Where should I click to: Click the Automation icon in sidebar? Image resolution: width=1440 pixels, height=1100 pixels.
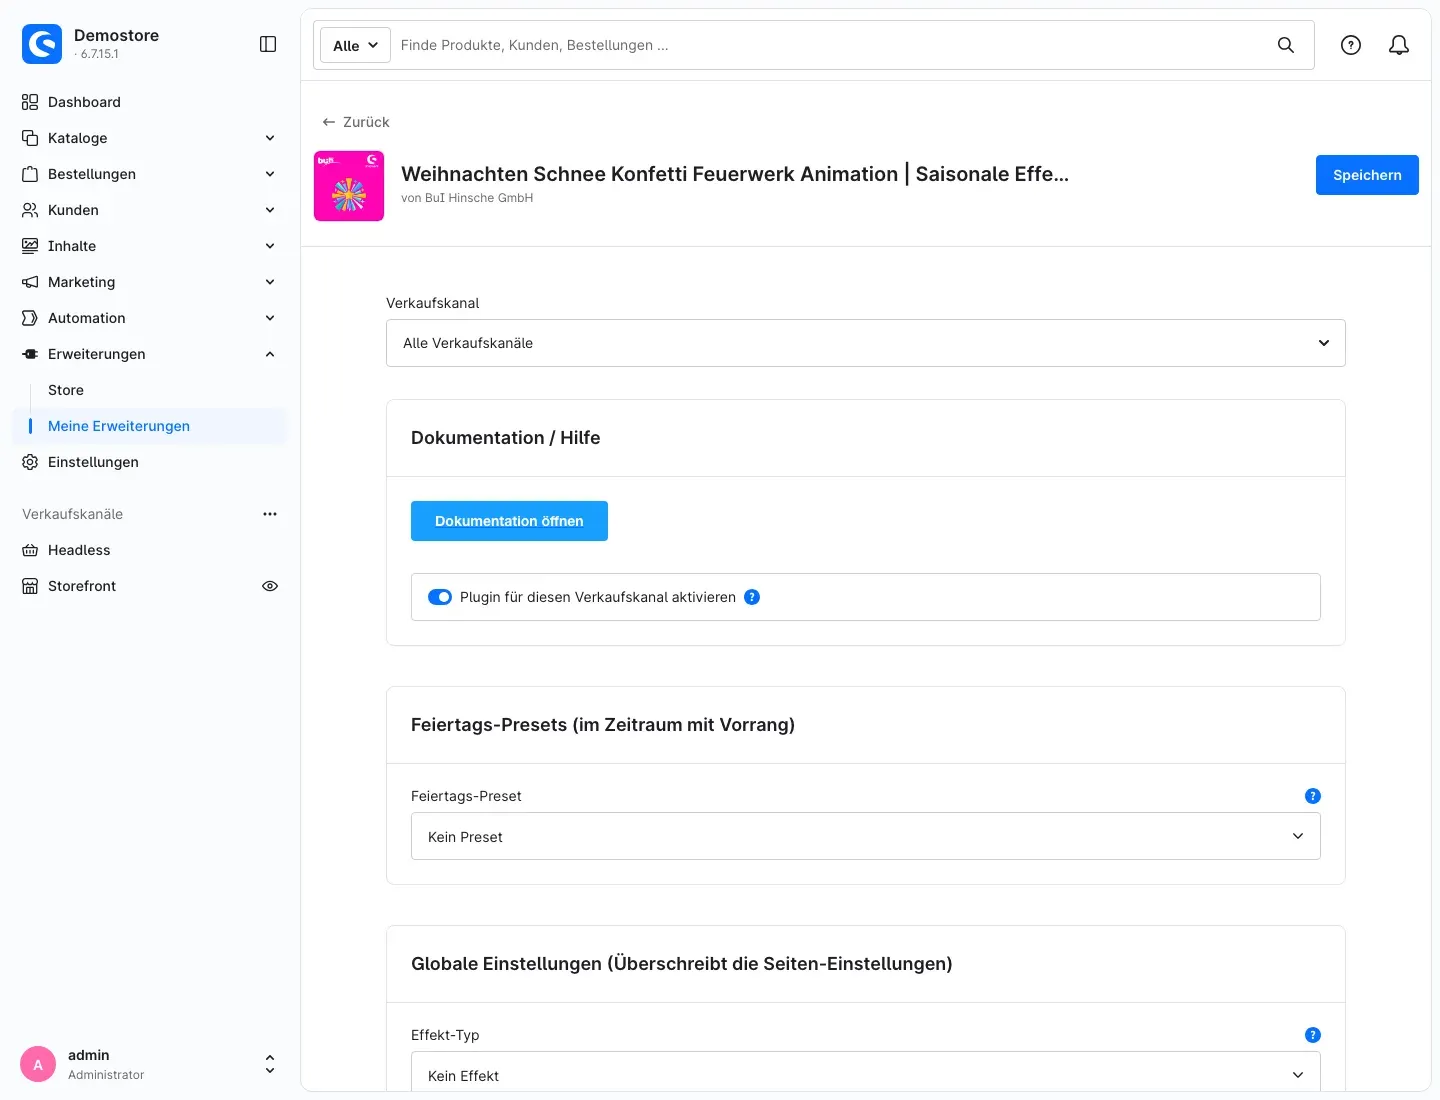click(x=30, y=318)
